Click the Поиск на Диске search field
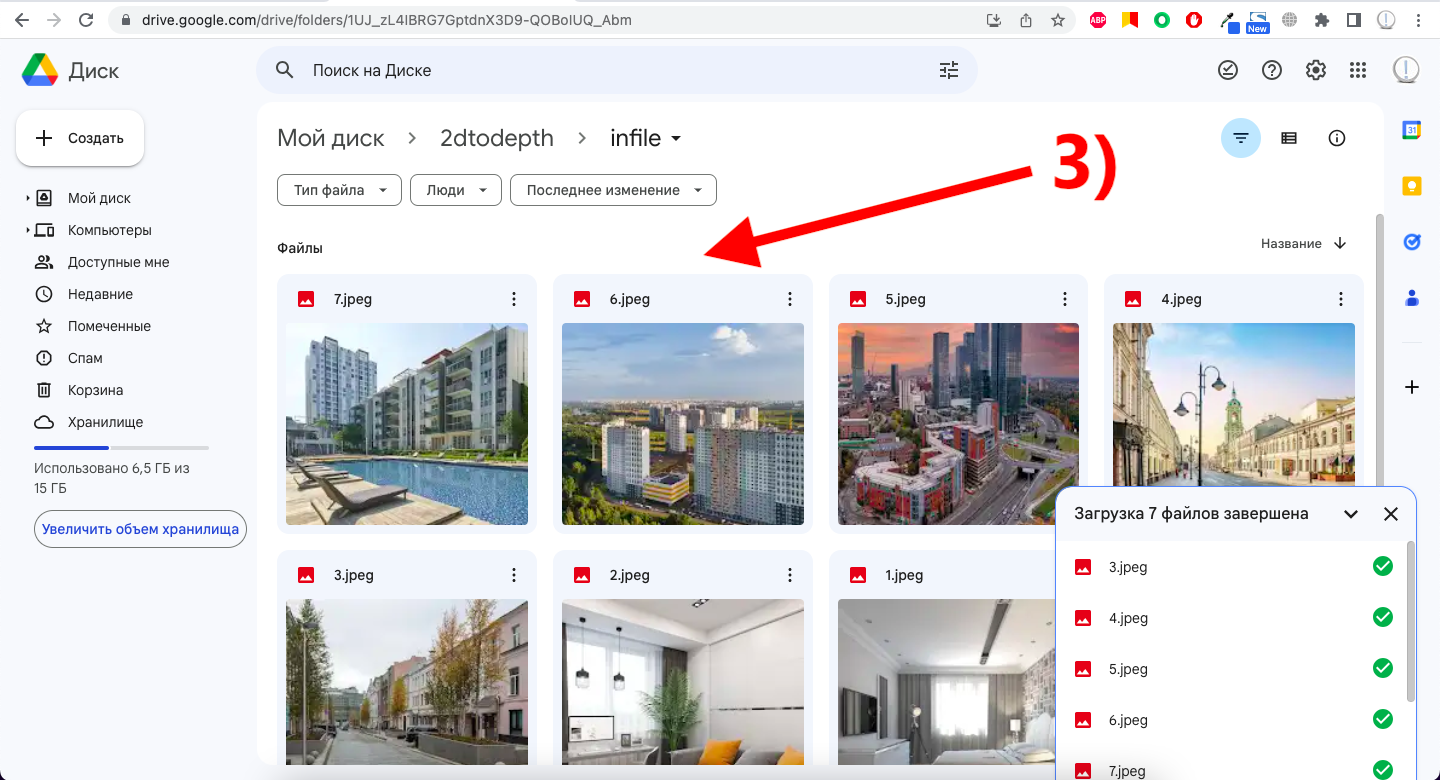1440x780 pixels. coord(617,70)
